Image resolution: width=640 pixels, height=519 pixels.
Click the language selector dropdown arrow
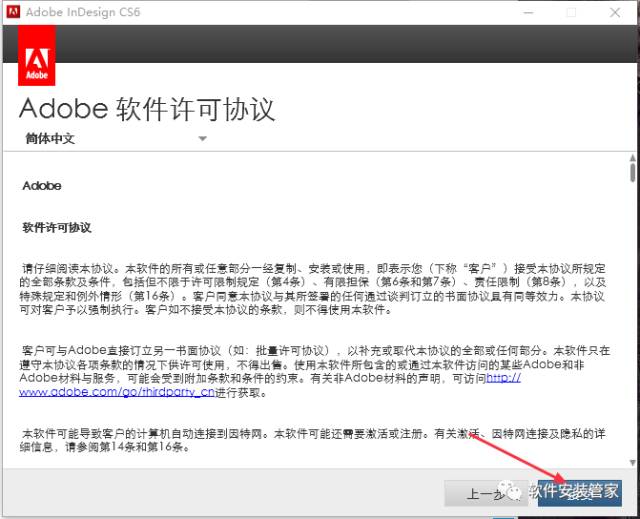[x=202, y=139]
